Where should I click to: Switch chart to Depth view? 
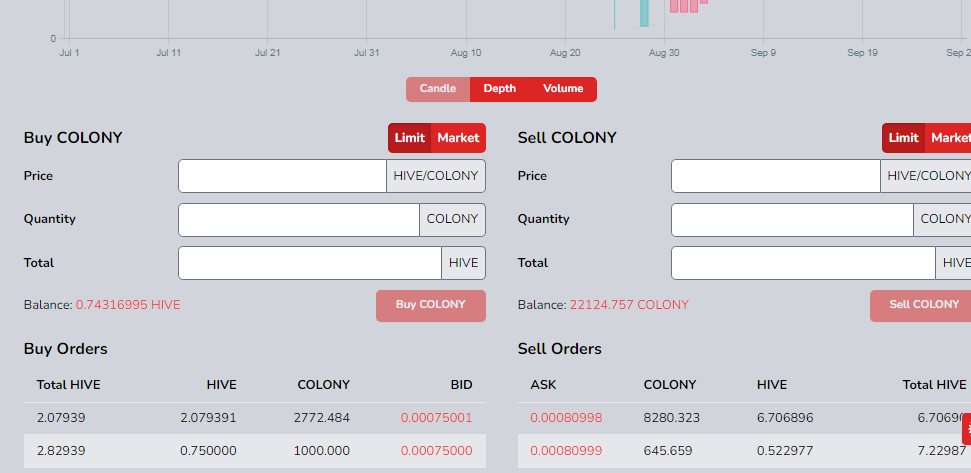click(x=499, y=89)
